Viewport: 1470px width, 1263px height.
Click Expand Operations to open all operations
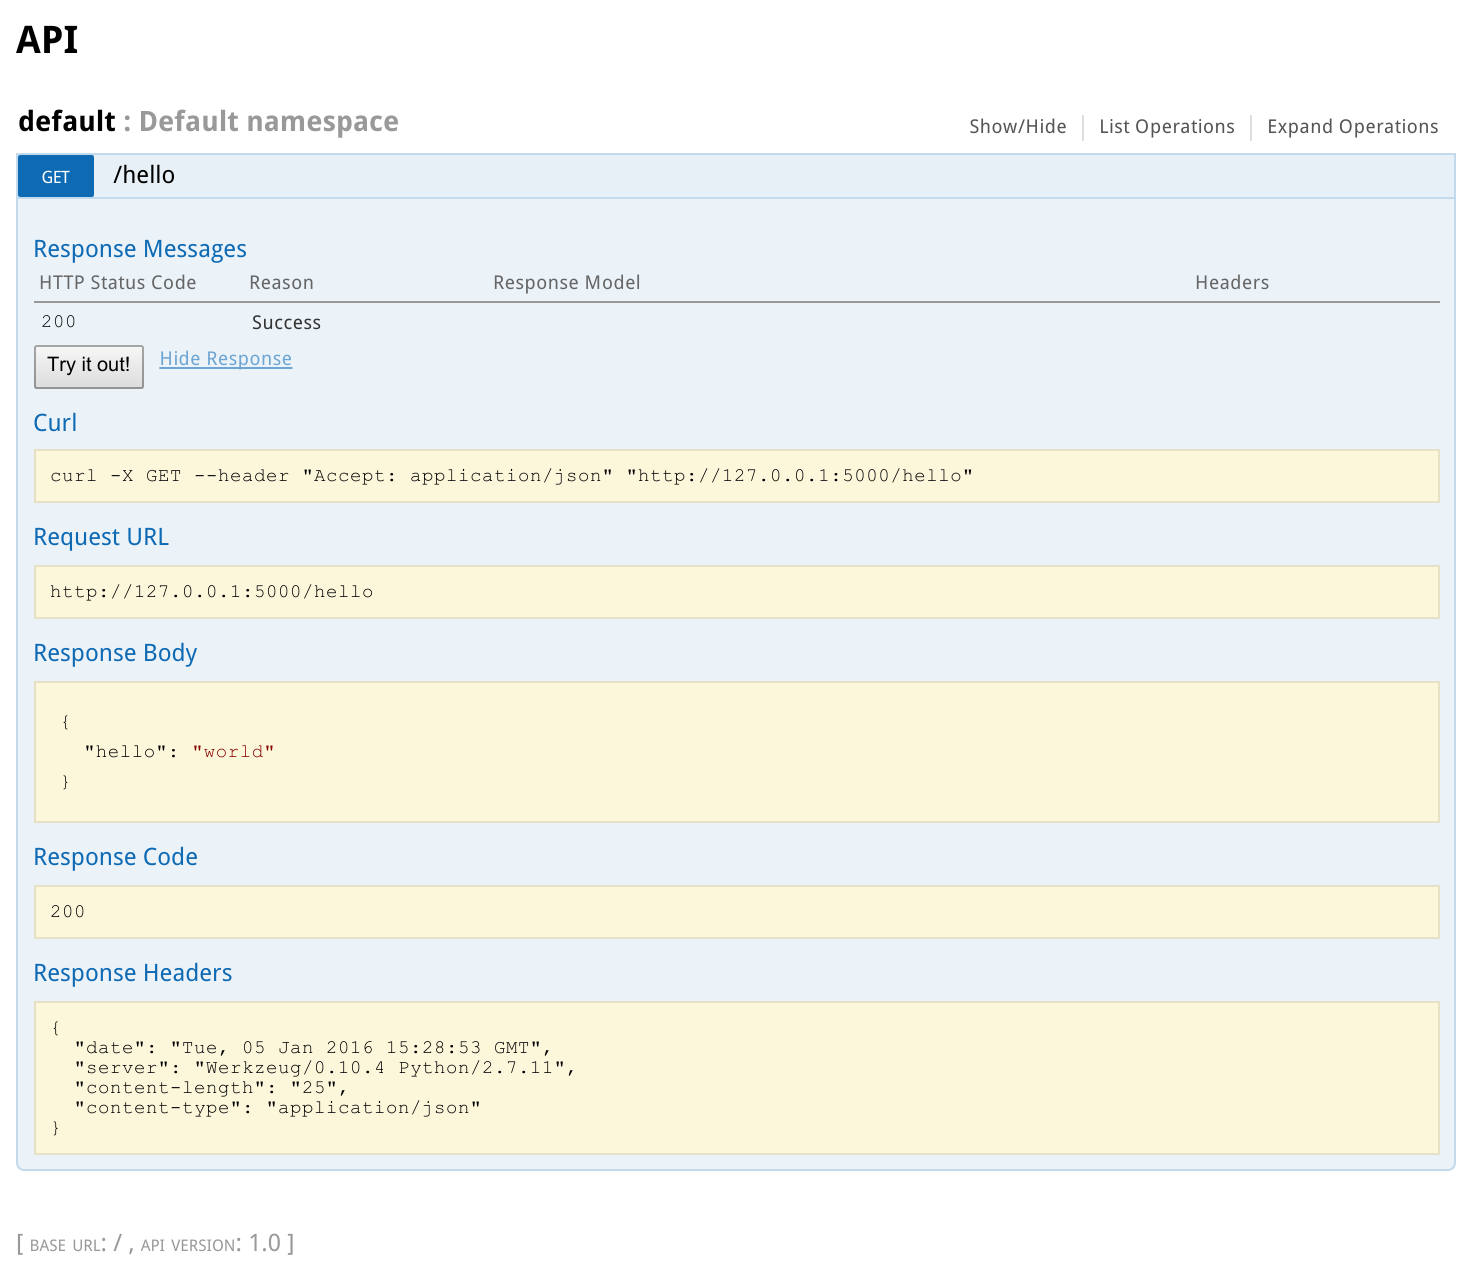tap(1352, 126)
